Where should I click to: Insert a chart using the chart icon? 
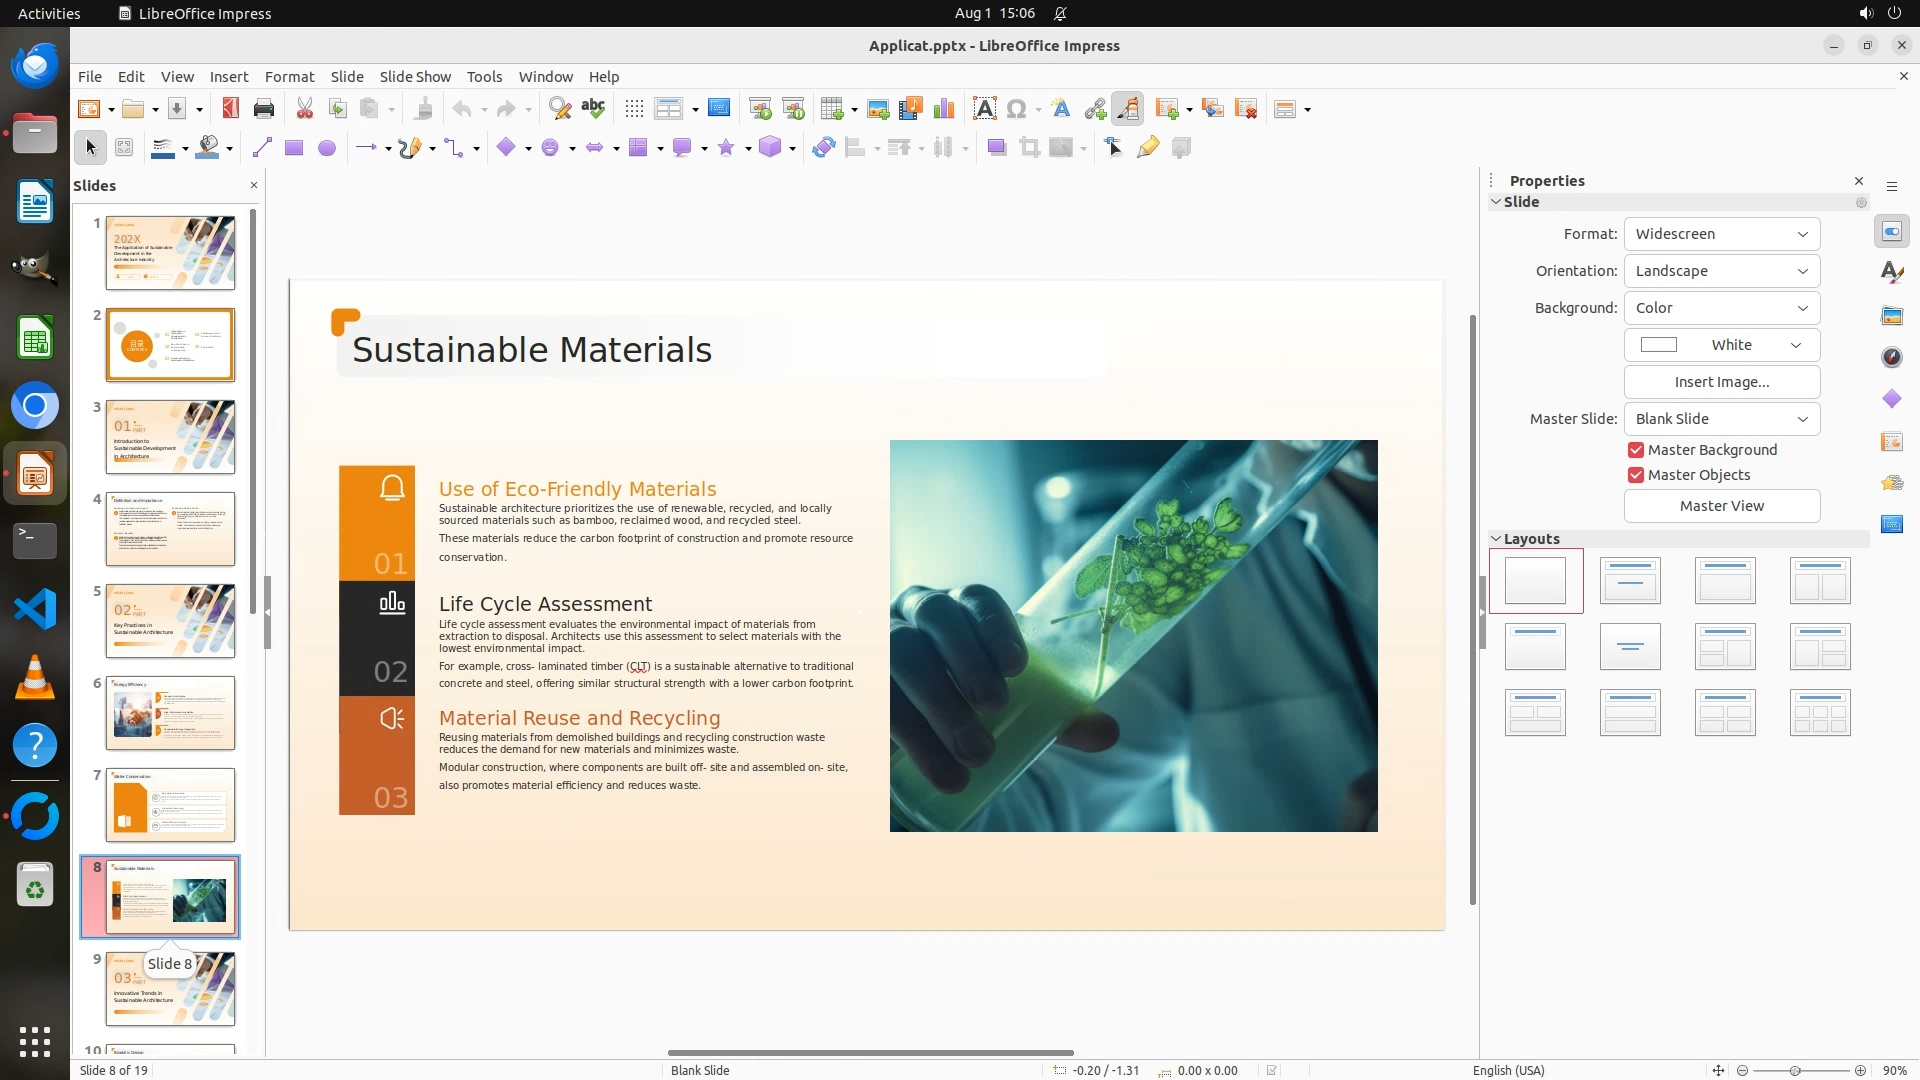tap(943, 109)
